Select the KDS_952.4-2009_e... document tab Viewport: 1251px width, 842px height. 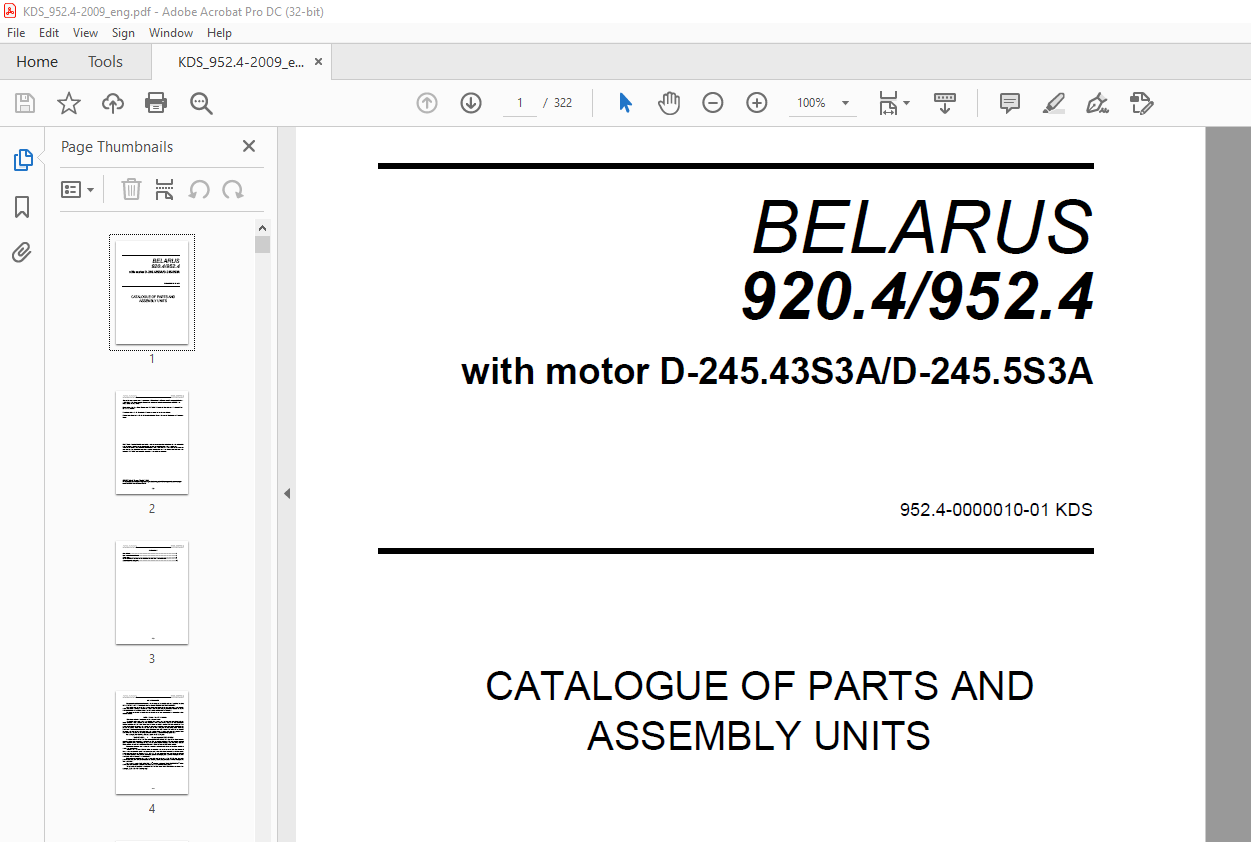pos(241,62)
